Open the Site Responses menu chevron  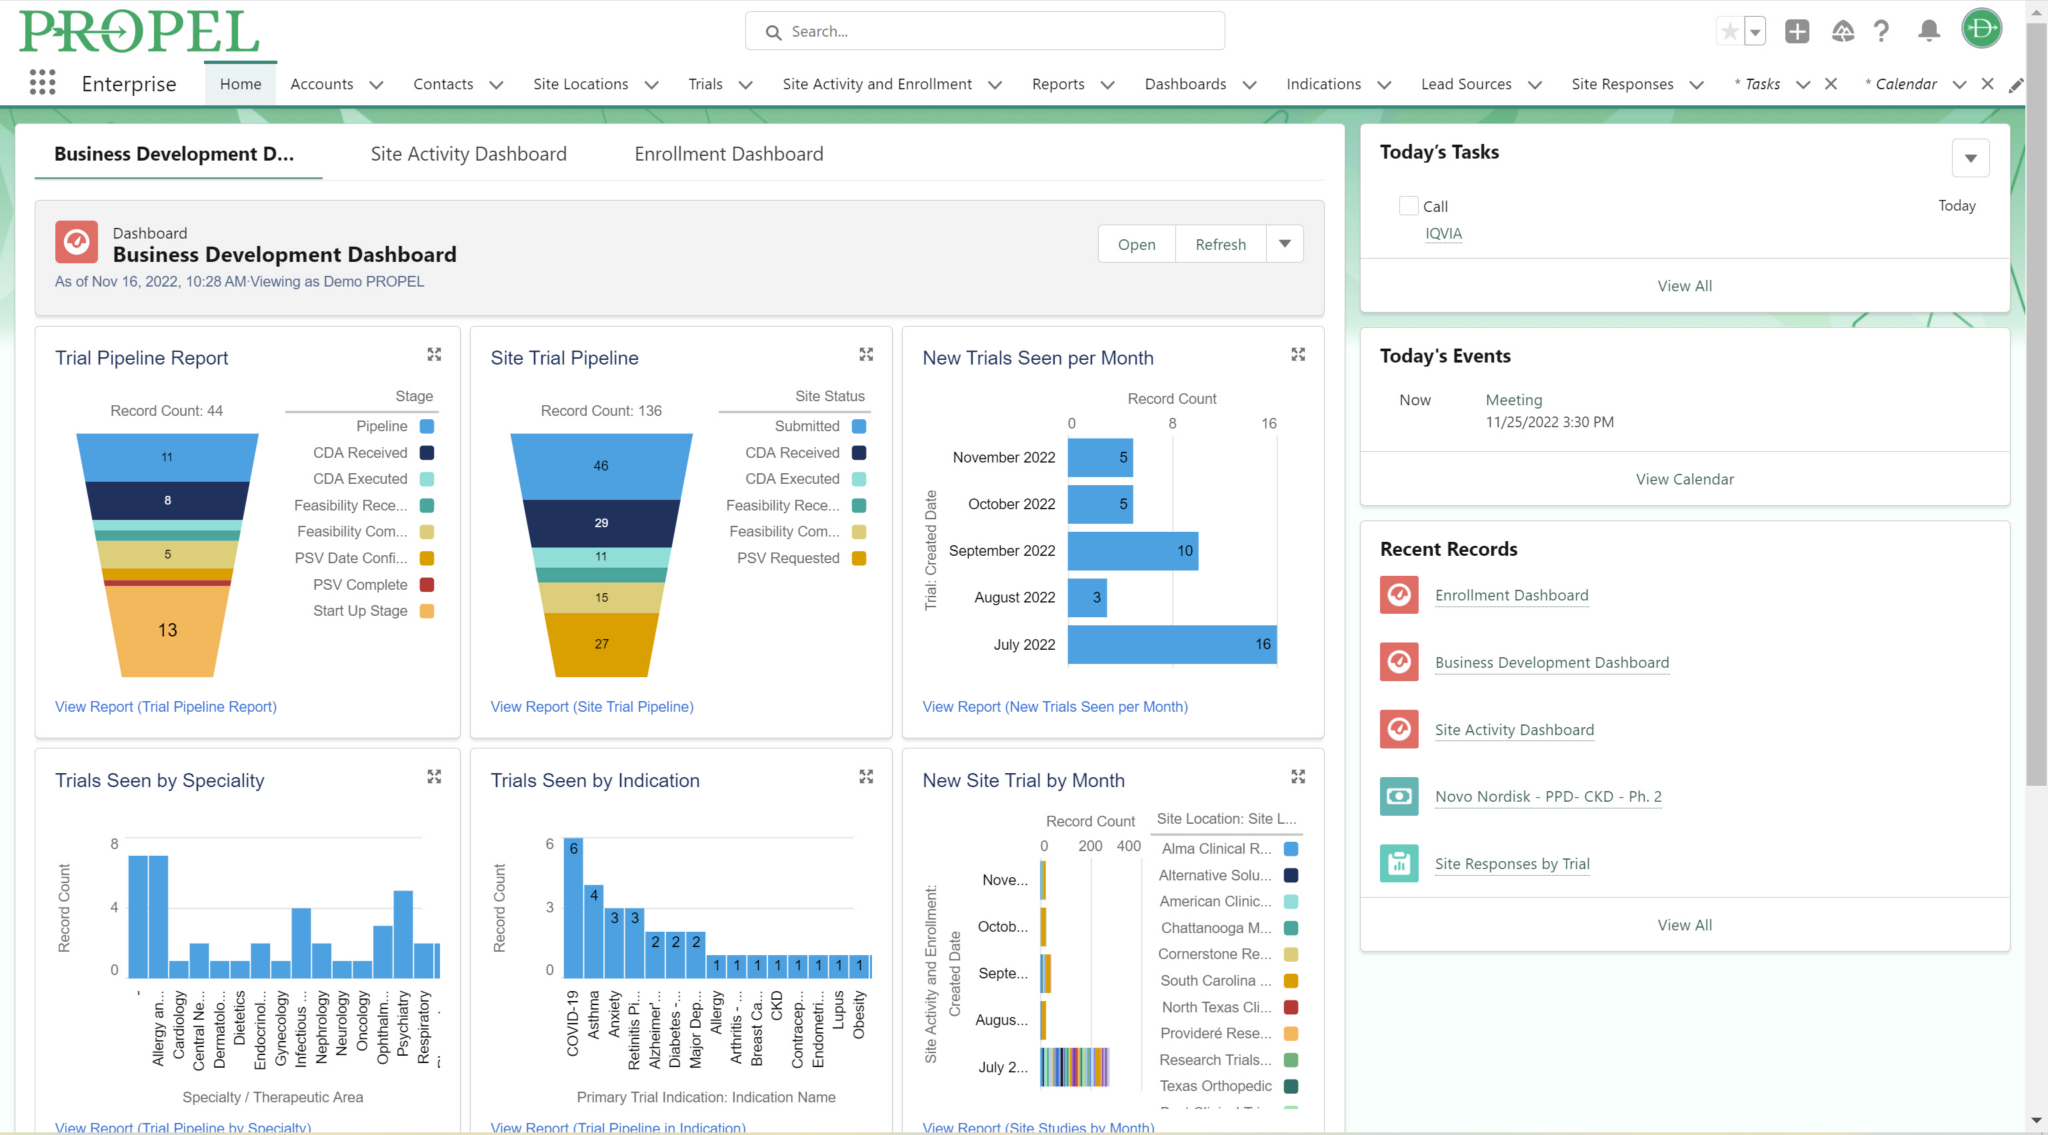pos(1696,85)
